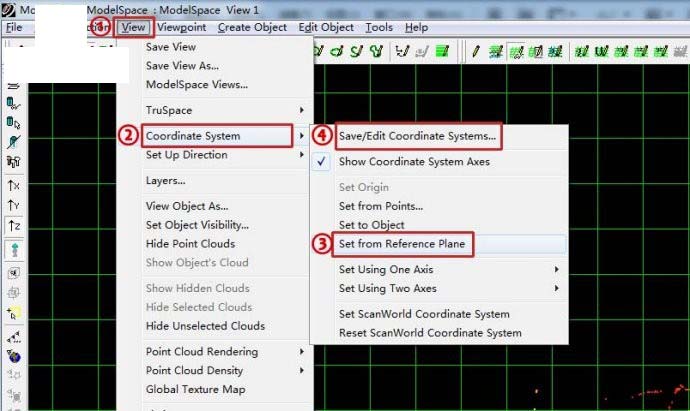The image size is (690, 411).
Task: Open Layers... from the View menu
Action: click(x=165, y=180)
